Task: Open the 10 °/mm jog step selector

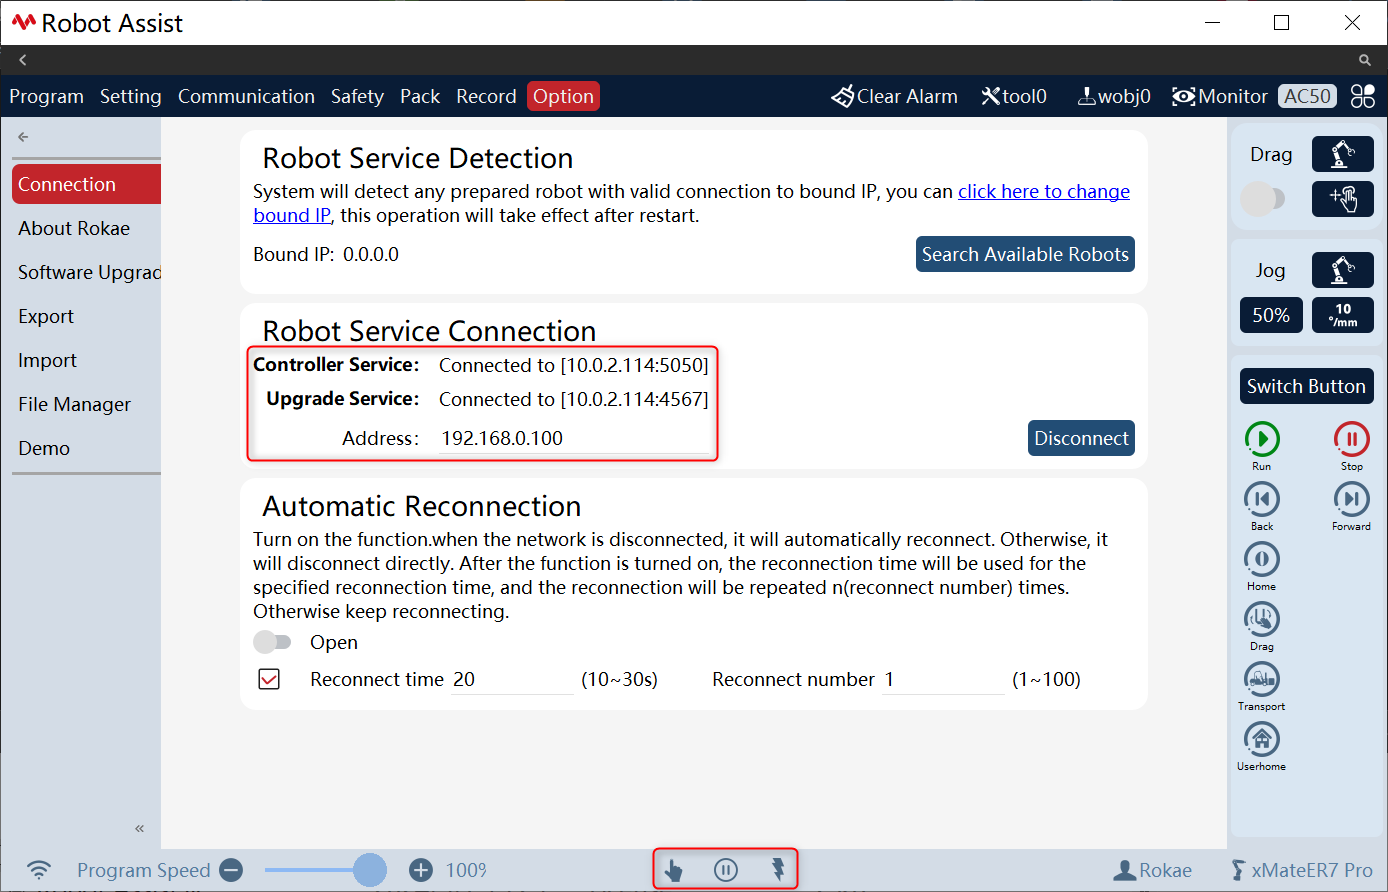Action: (1343, 315)
